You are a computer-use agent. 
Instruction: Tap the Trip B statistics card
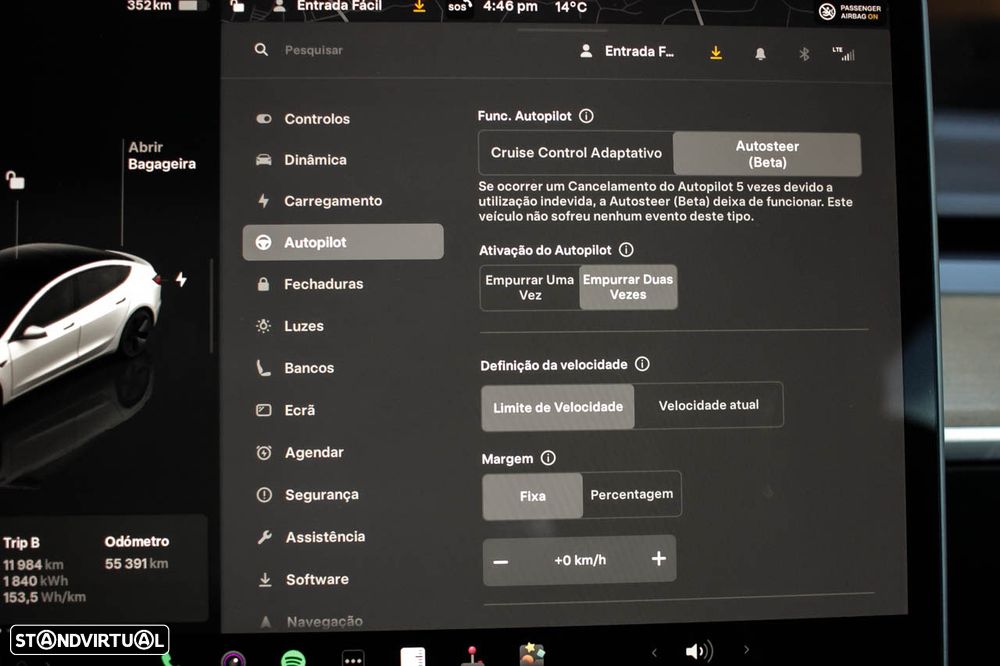coord(44,570)
